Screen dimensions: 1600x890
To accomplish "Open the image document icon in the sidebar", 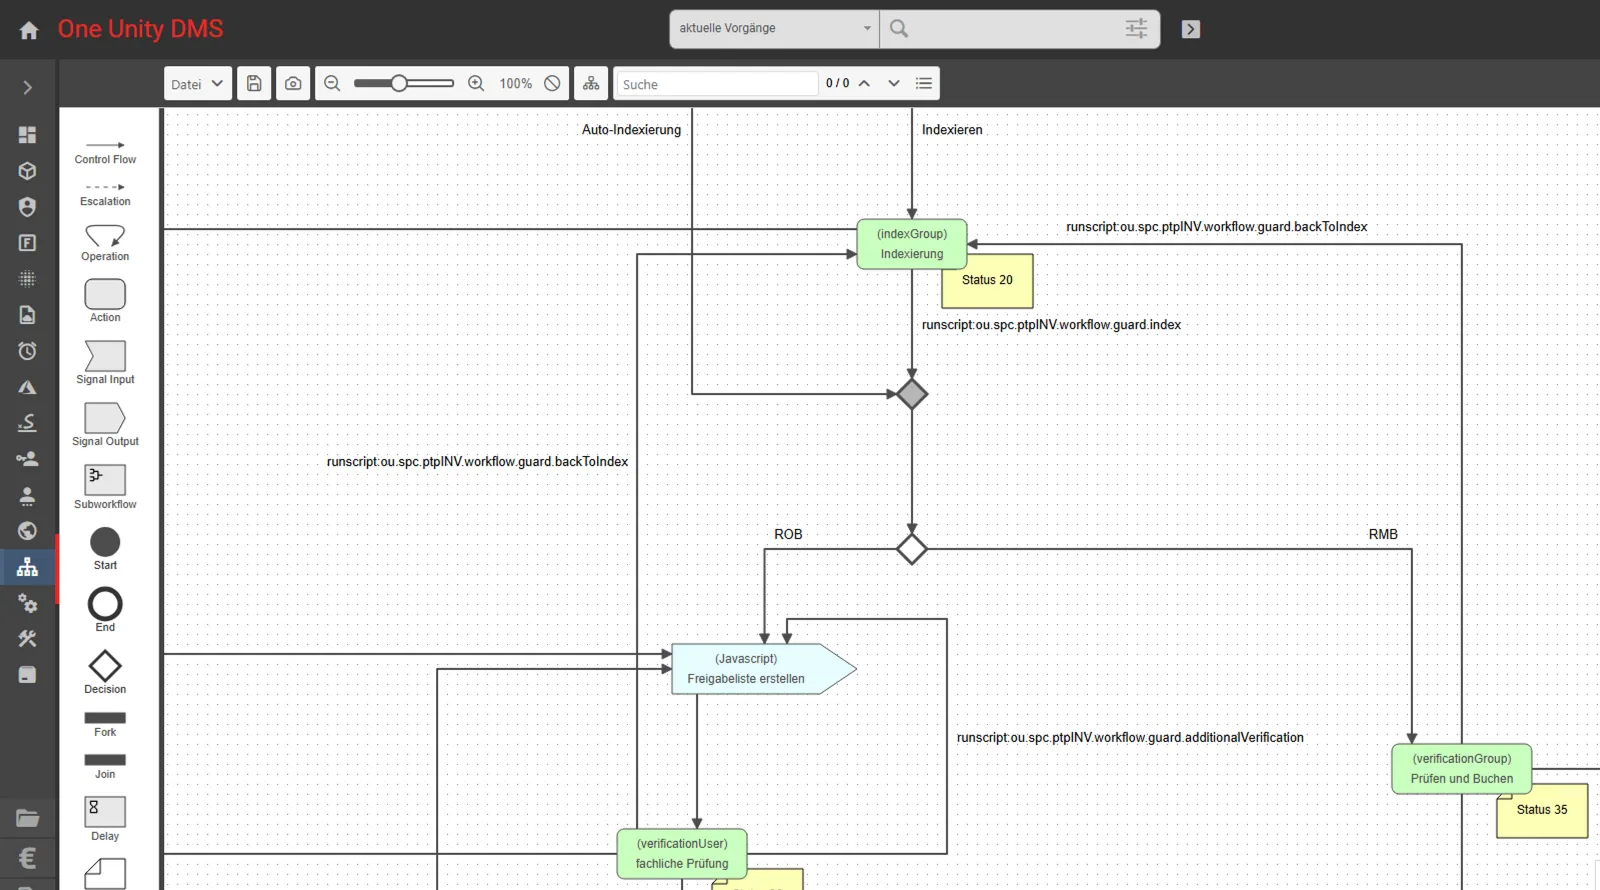I will [x=28, y=315].
